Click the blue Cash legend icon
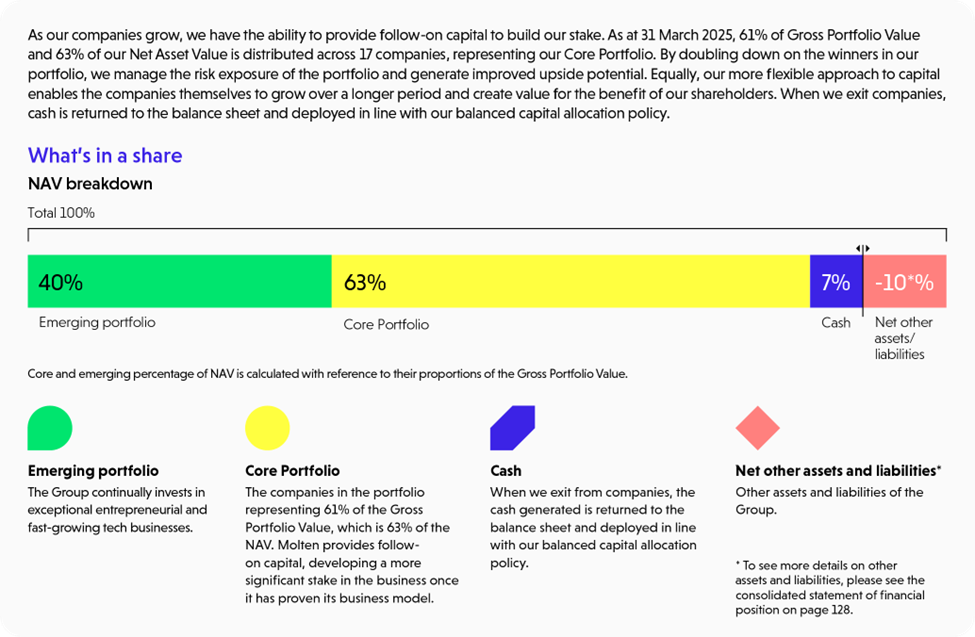The width and height of the screenshot is (975, 637). coord(512,428)
